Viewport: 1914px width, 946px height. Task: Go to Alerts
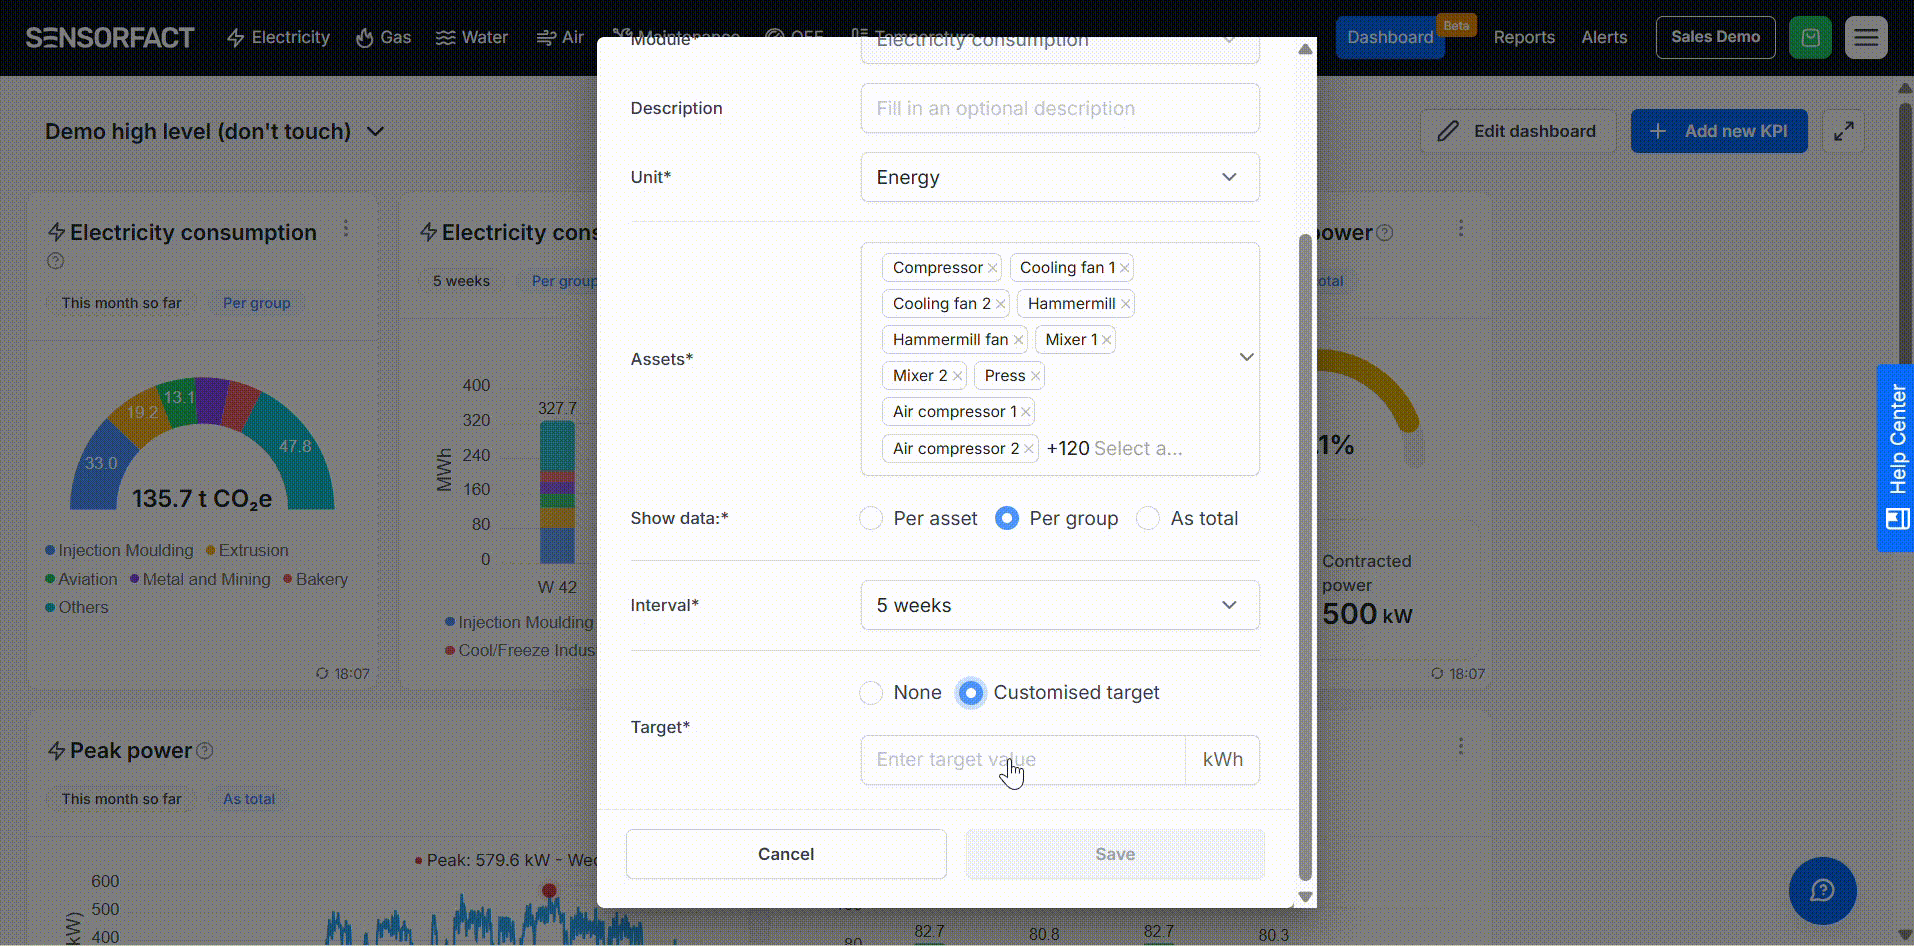pos(1604,37)
